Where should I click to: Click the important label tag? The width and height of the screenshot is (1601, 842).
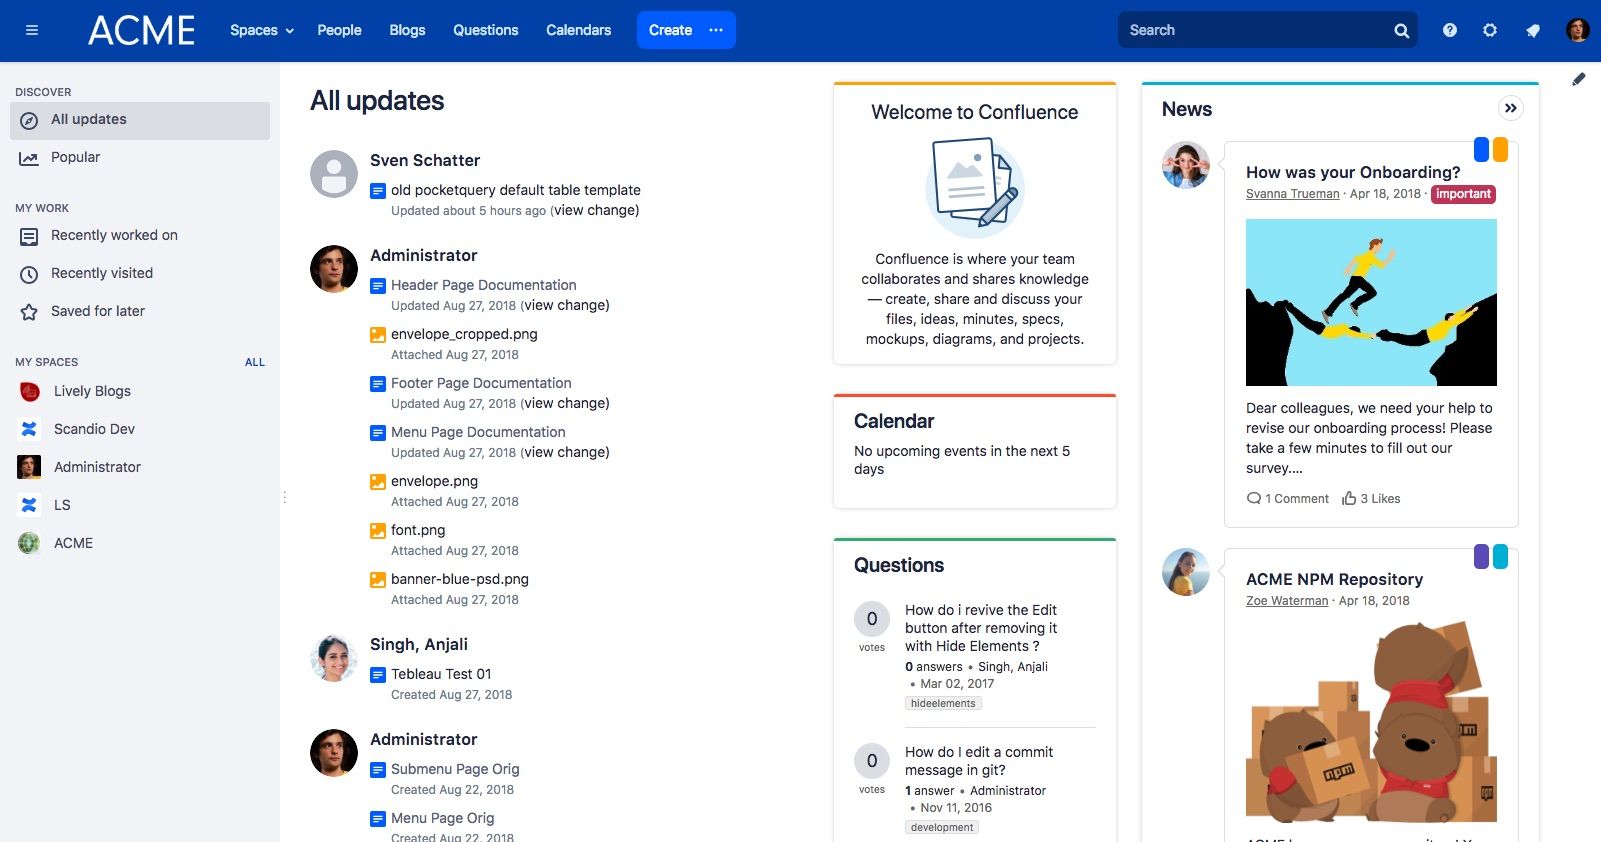pos(1463,194)
